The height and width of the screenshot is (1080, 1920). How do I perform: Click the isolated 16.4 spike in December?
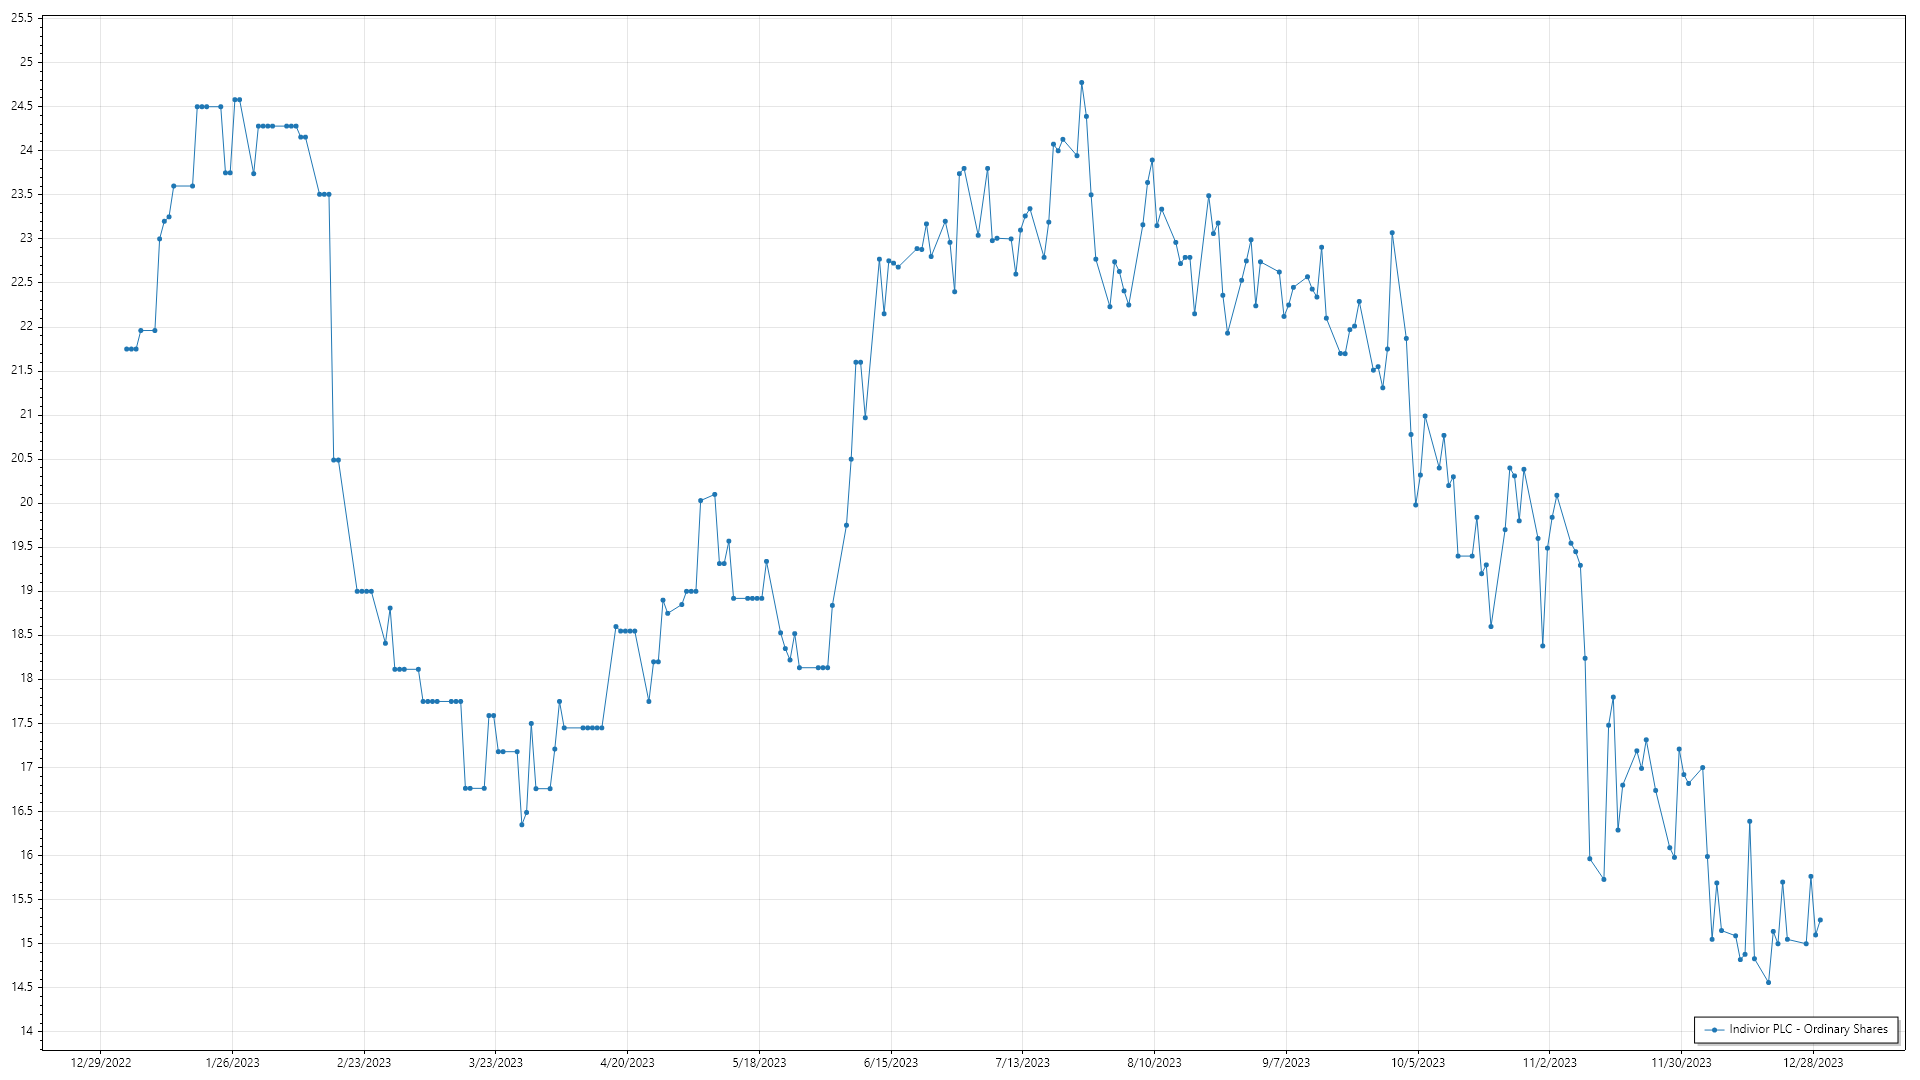pyautogui.click(x=1749, y=821)
